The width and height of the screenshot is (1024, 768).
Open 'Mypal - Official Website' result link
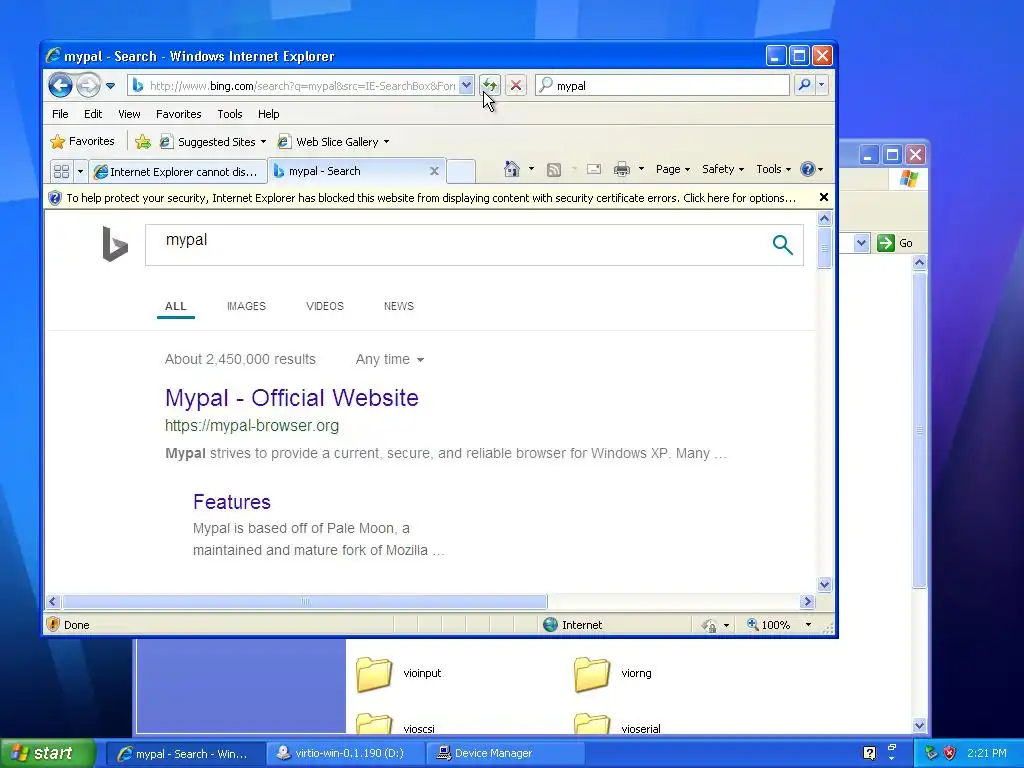pos(291,398)
